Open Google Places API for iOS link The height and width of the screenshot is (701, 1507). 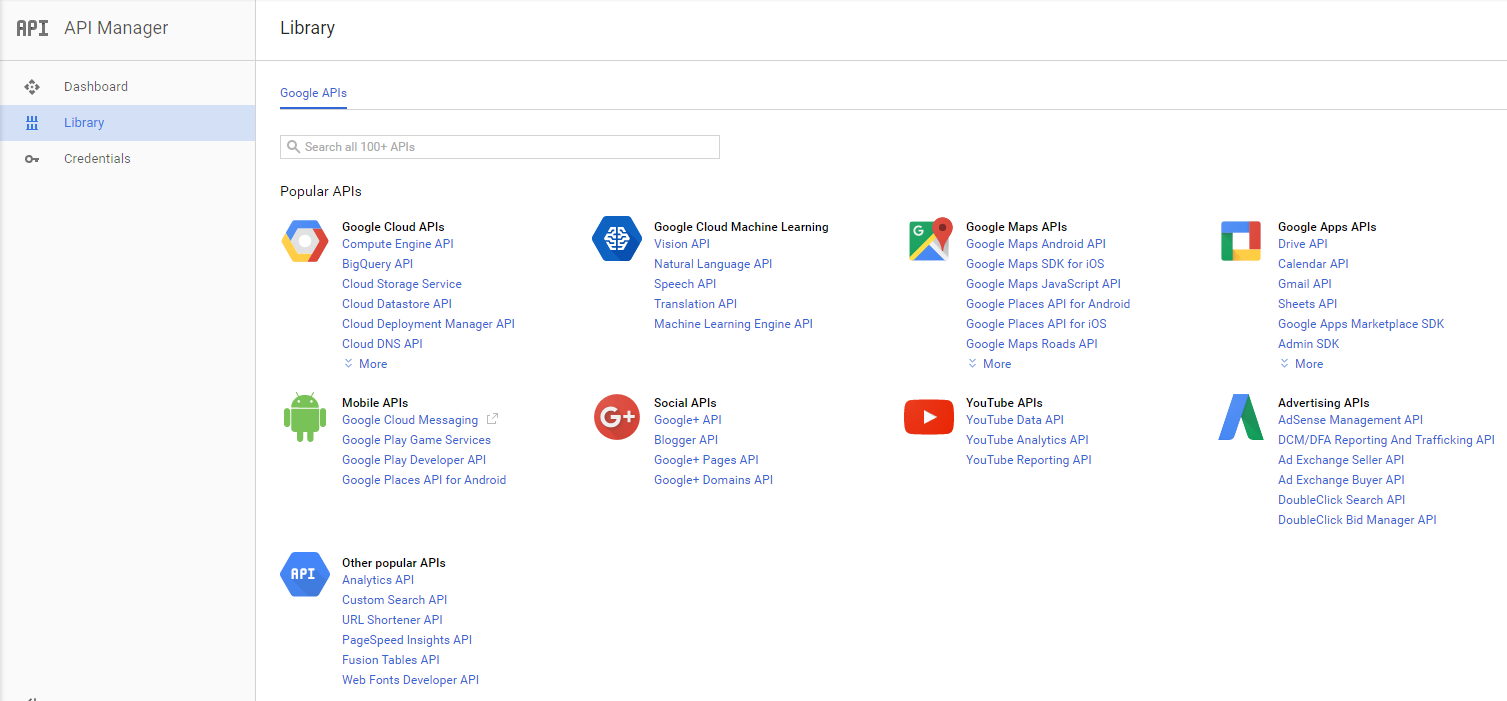(1036, 324)
